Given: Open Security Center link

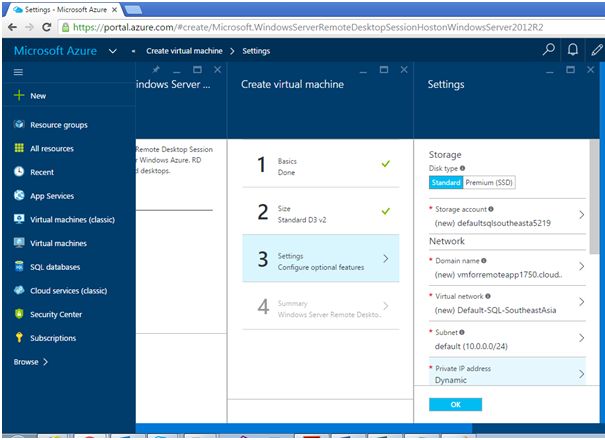Looking at the screenshot, I should pyautogui.click(x=56, y=314).
